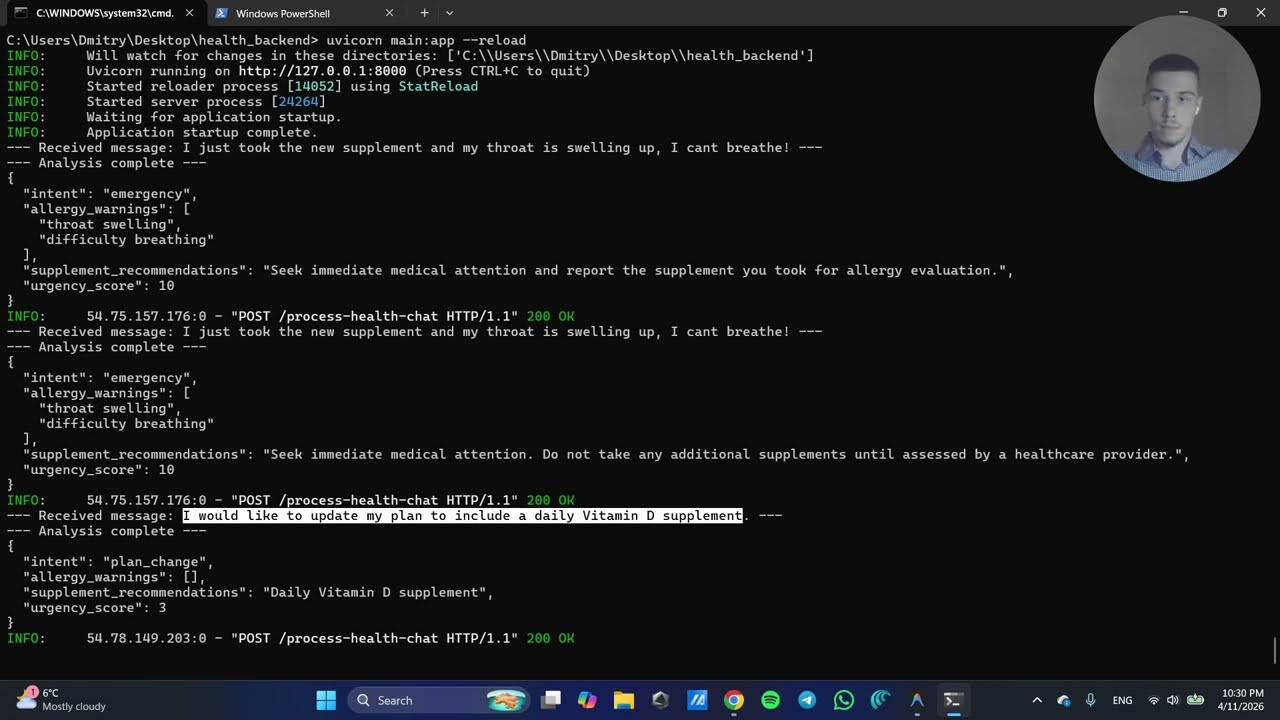Open Wi-Fi network settings icon
1280x720 pixels.
point(1154,700)
